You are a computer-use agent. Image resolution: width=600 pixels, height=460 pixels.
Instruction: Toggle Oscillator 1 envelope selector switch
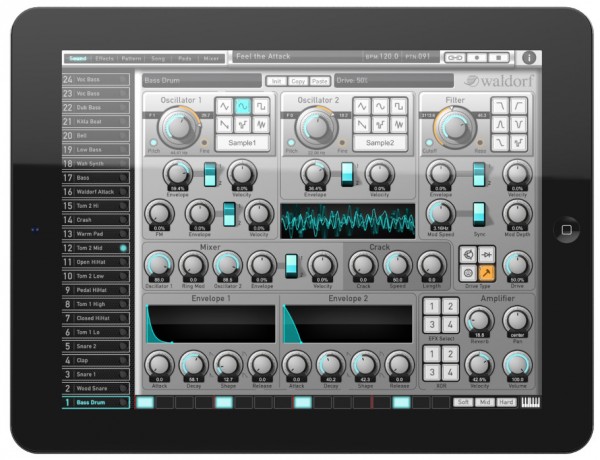[x=210, y=174]
